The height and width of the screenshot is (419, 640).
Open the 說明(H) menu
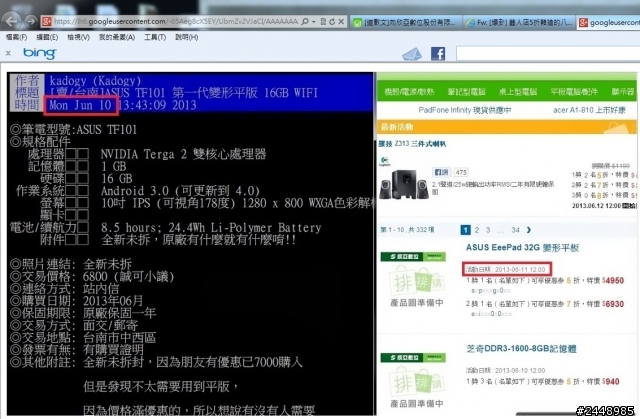[187, 37]
